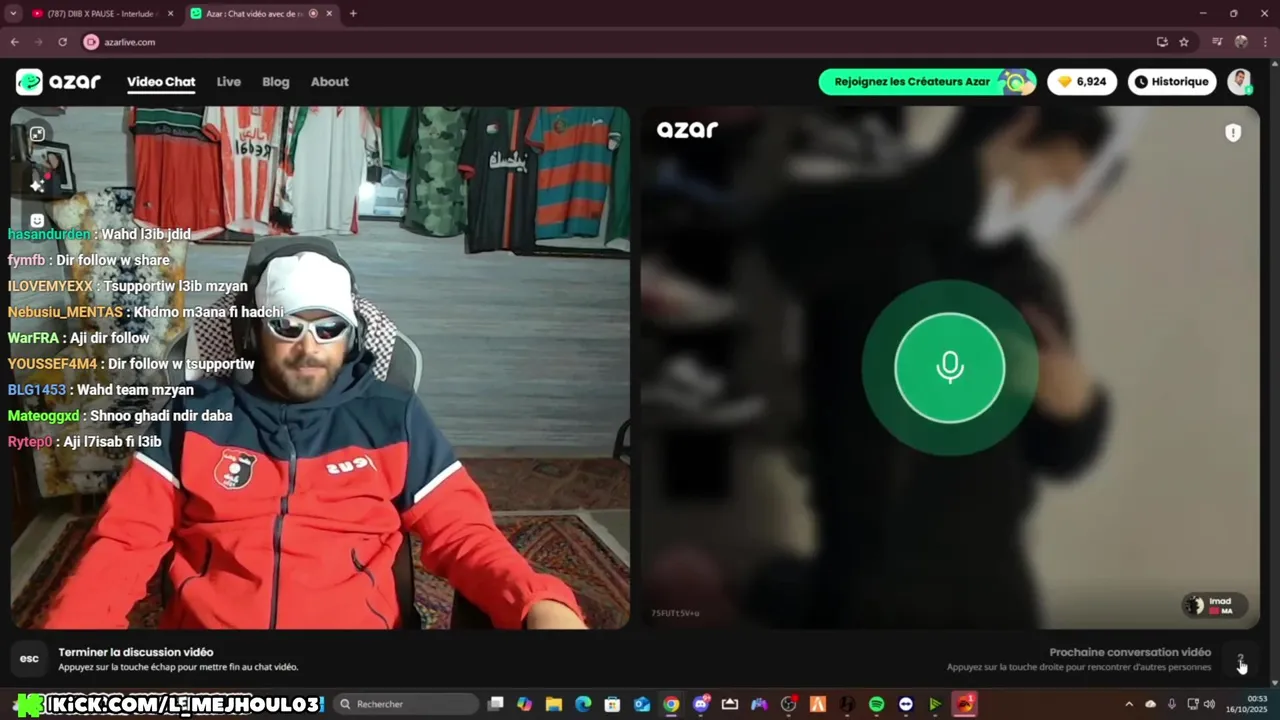
Task: Open the profile avatar menu
Action: pyautogui.click(x=1240, y=82)
